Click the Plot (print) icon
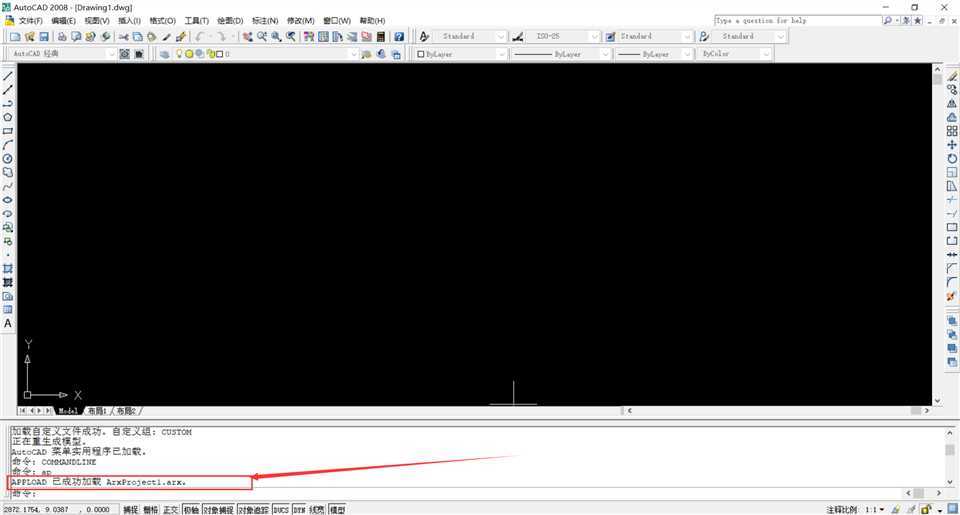Image resolution: width=960 pixels, height=515 pixels. click(62, 37)
